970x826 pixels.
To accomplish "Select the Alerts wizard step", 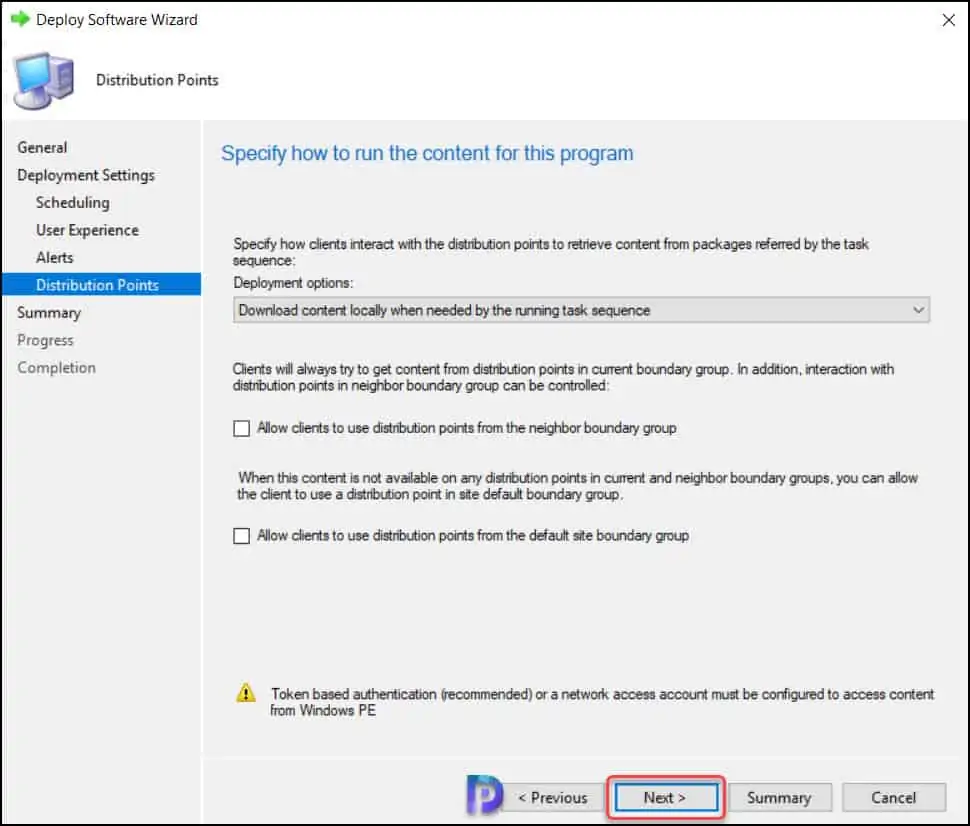I will pos(54,257).
